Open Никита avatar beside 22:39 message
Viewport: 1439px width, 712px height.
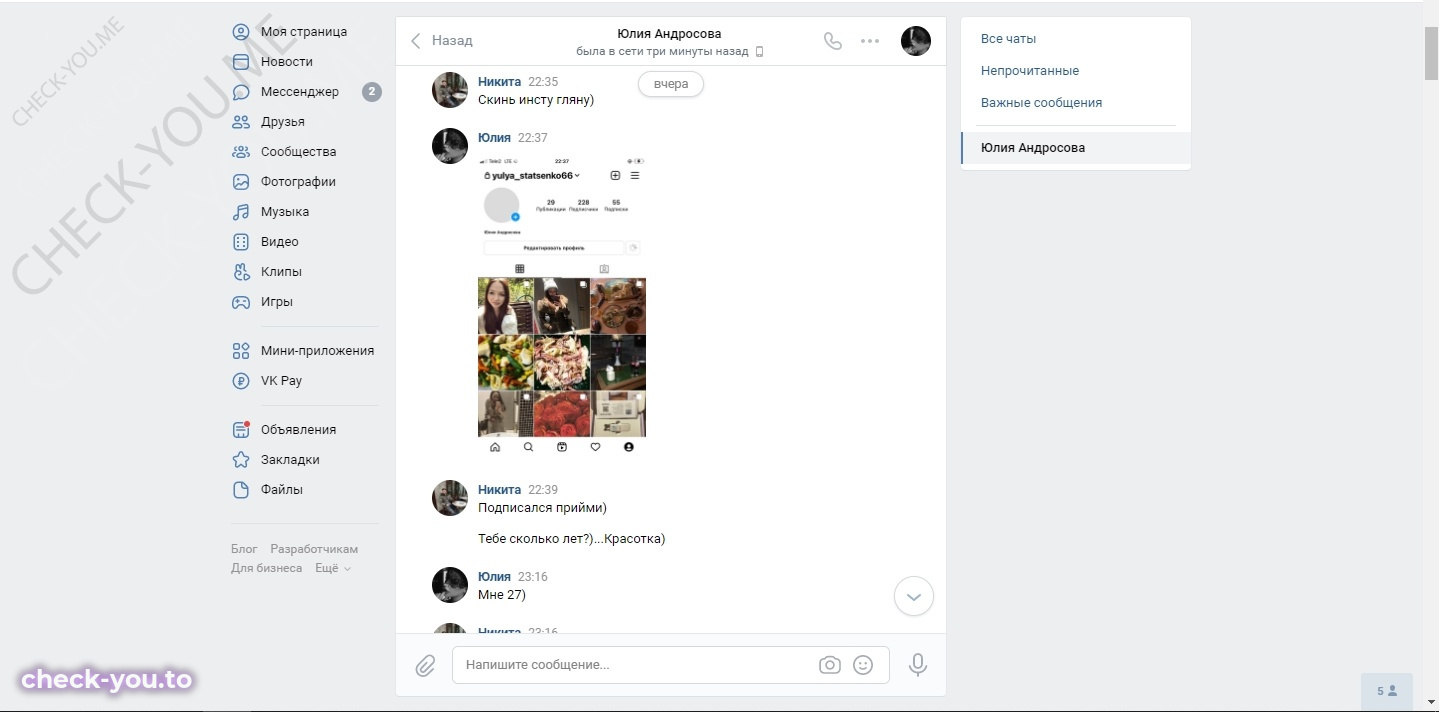point(450,498)
